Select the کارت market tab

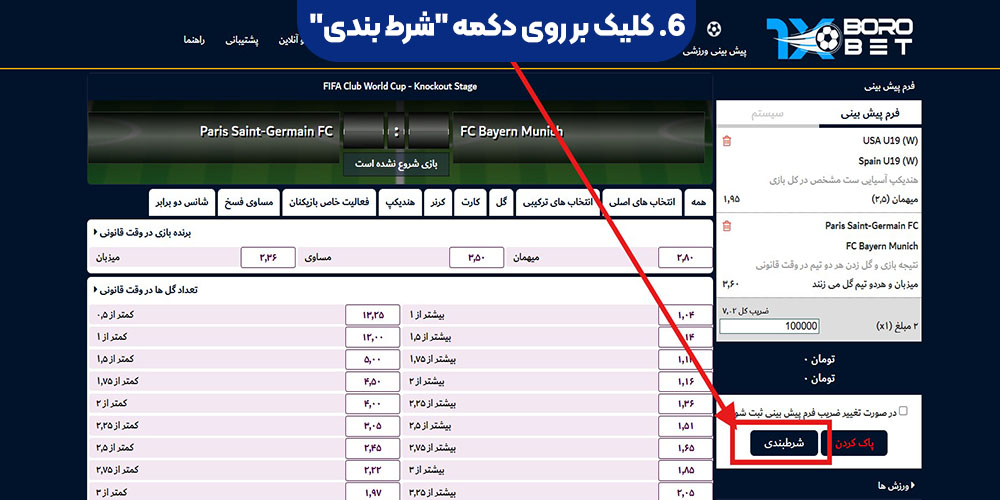click(x=471, y=202)
